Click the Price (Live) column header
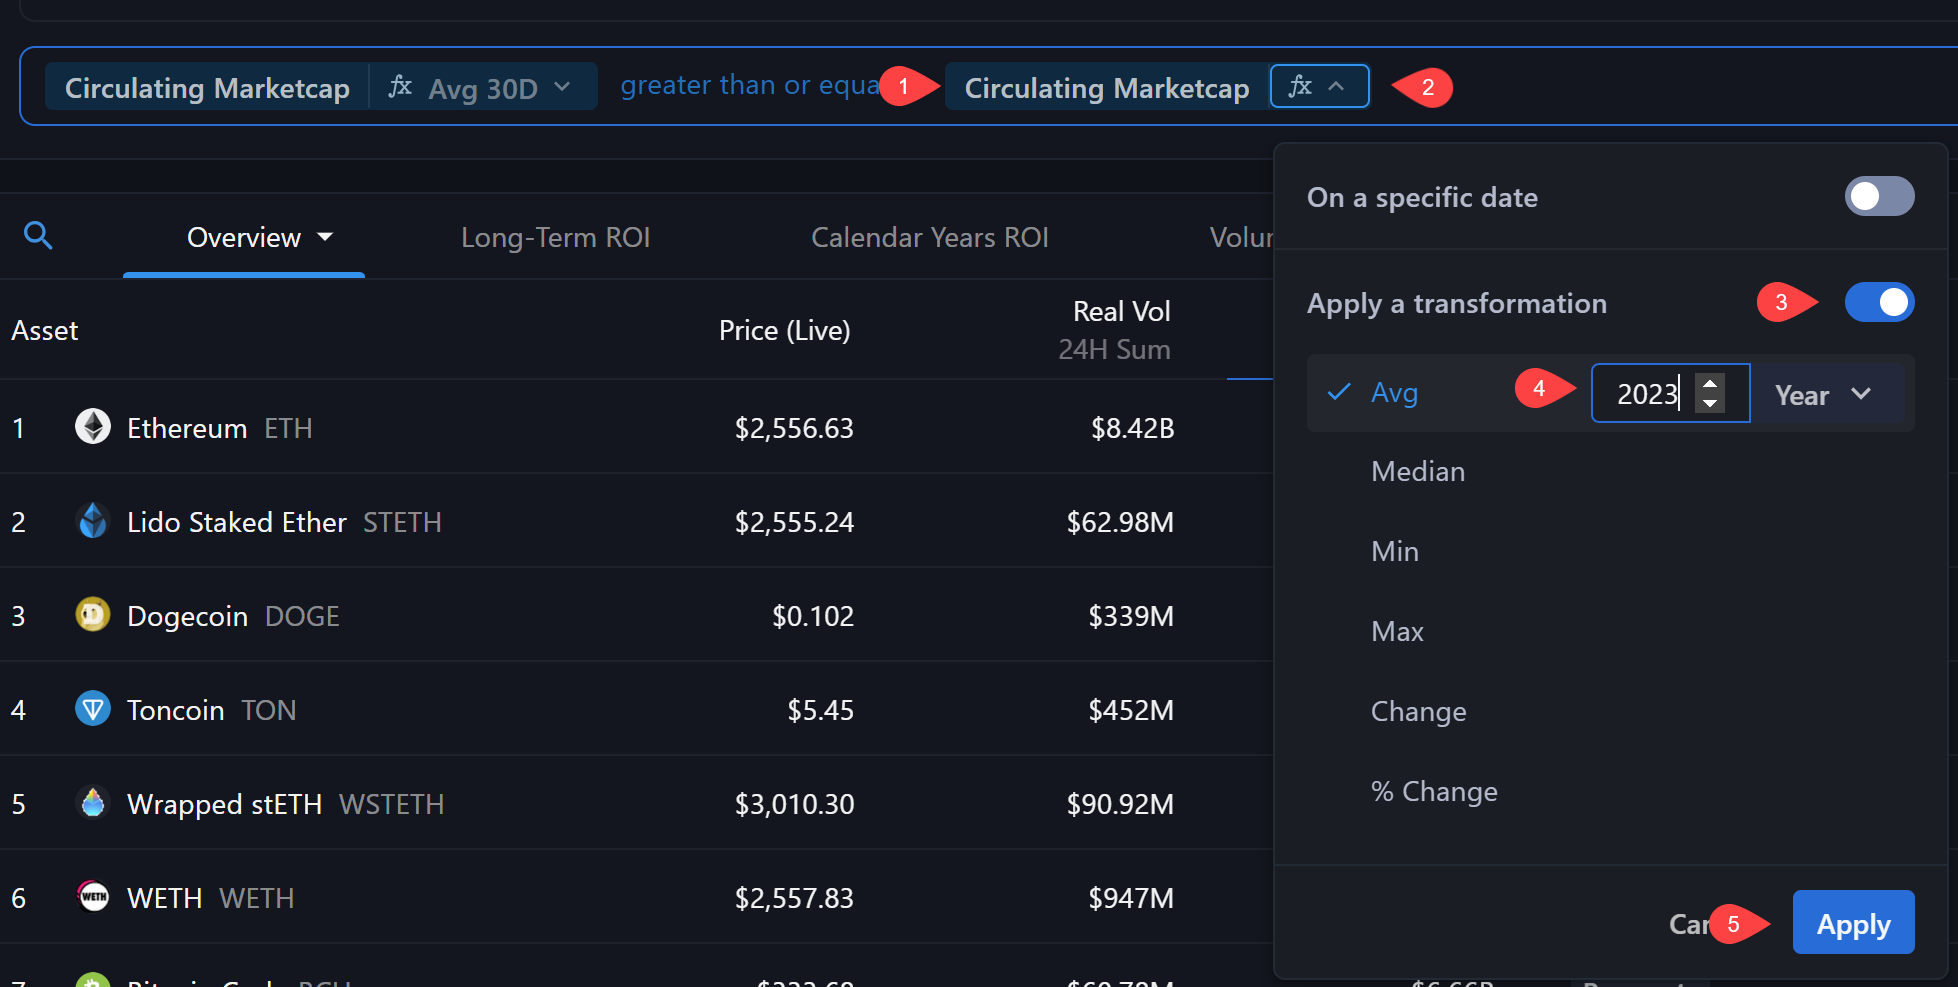The height and width of the screenshot is (987, 1958). click(x=785, y=330)
